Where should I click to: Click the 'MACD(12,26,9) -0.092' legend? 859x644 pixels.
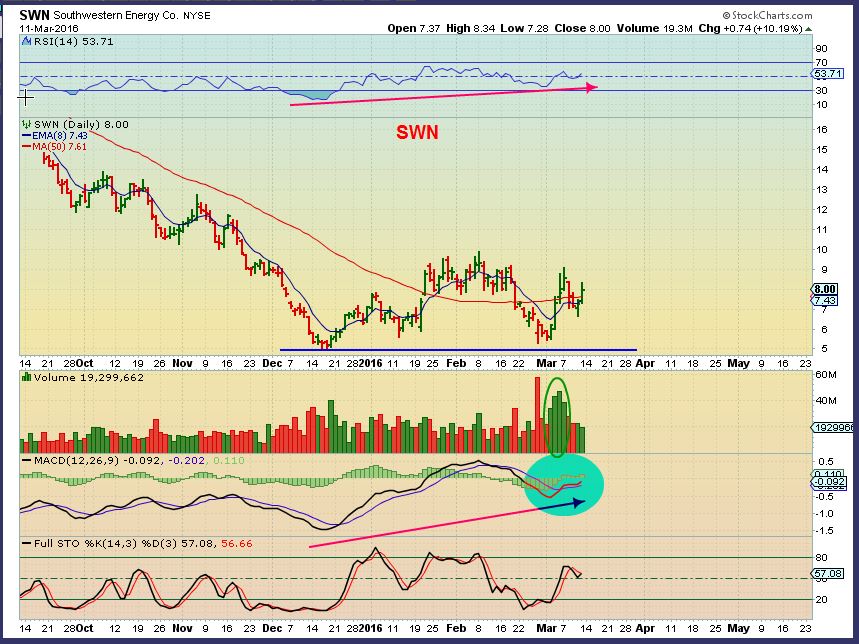(98, 461)
